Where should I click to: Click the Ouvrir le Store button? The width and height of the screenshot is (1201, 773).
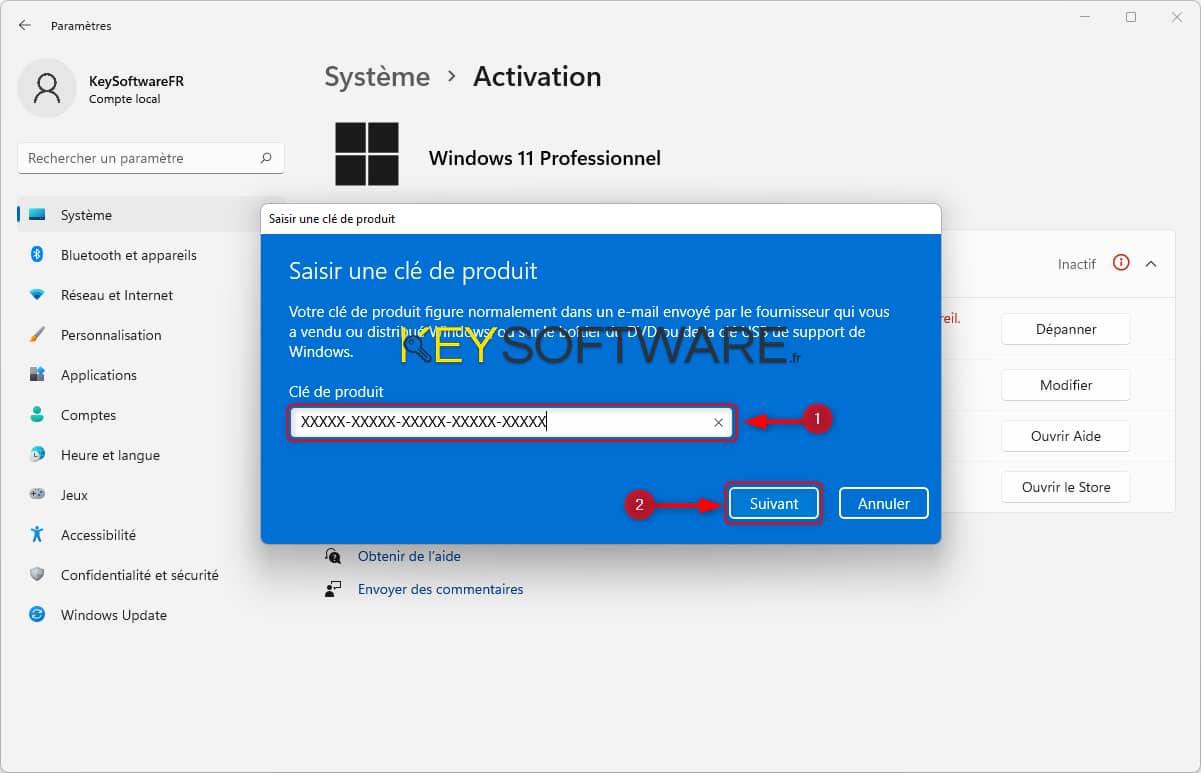(1066, 487)
